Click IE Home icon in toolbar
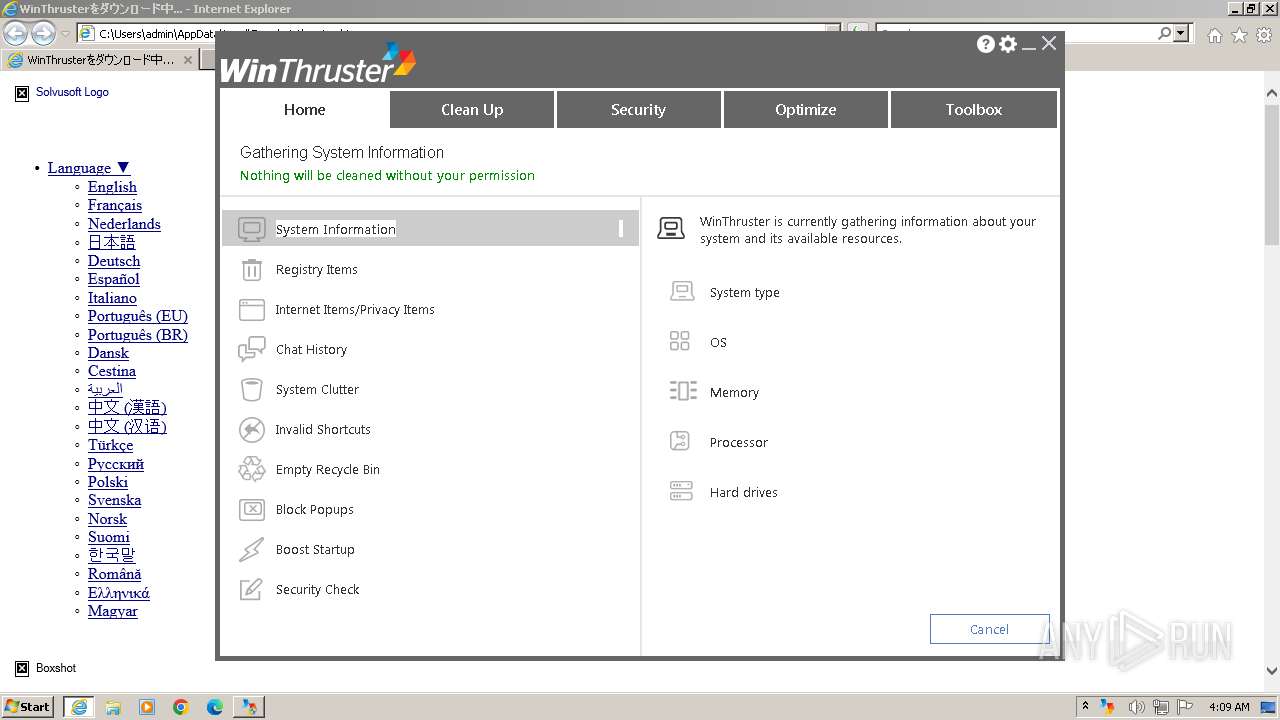The image size is (1280, 720). click(1214, 35)
